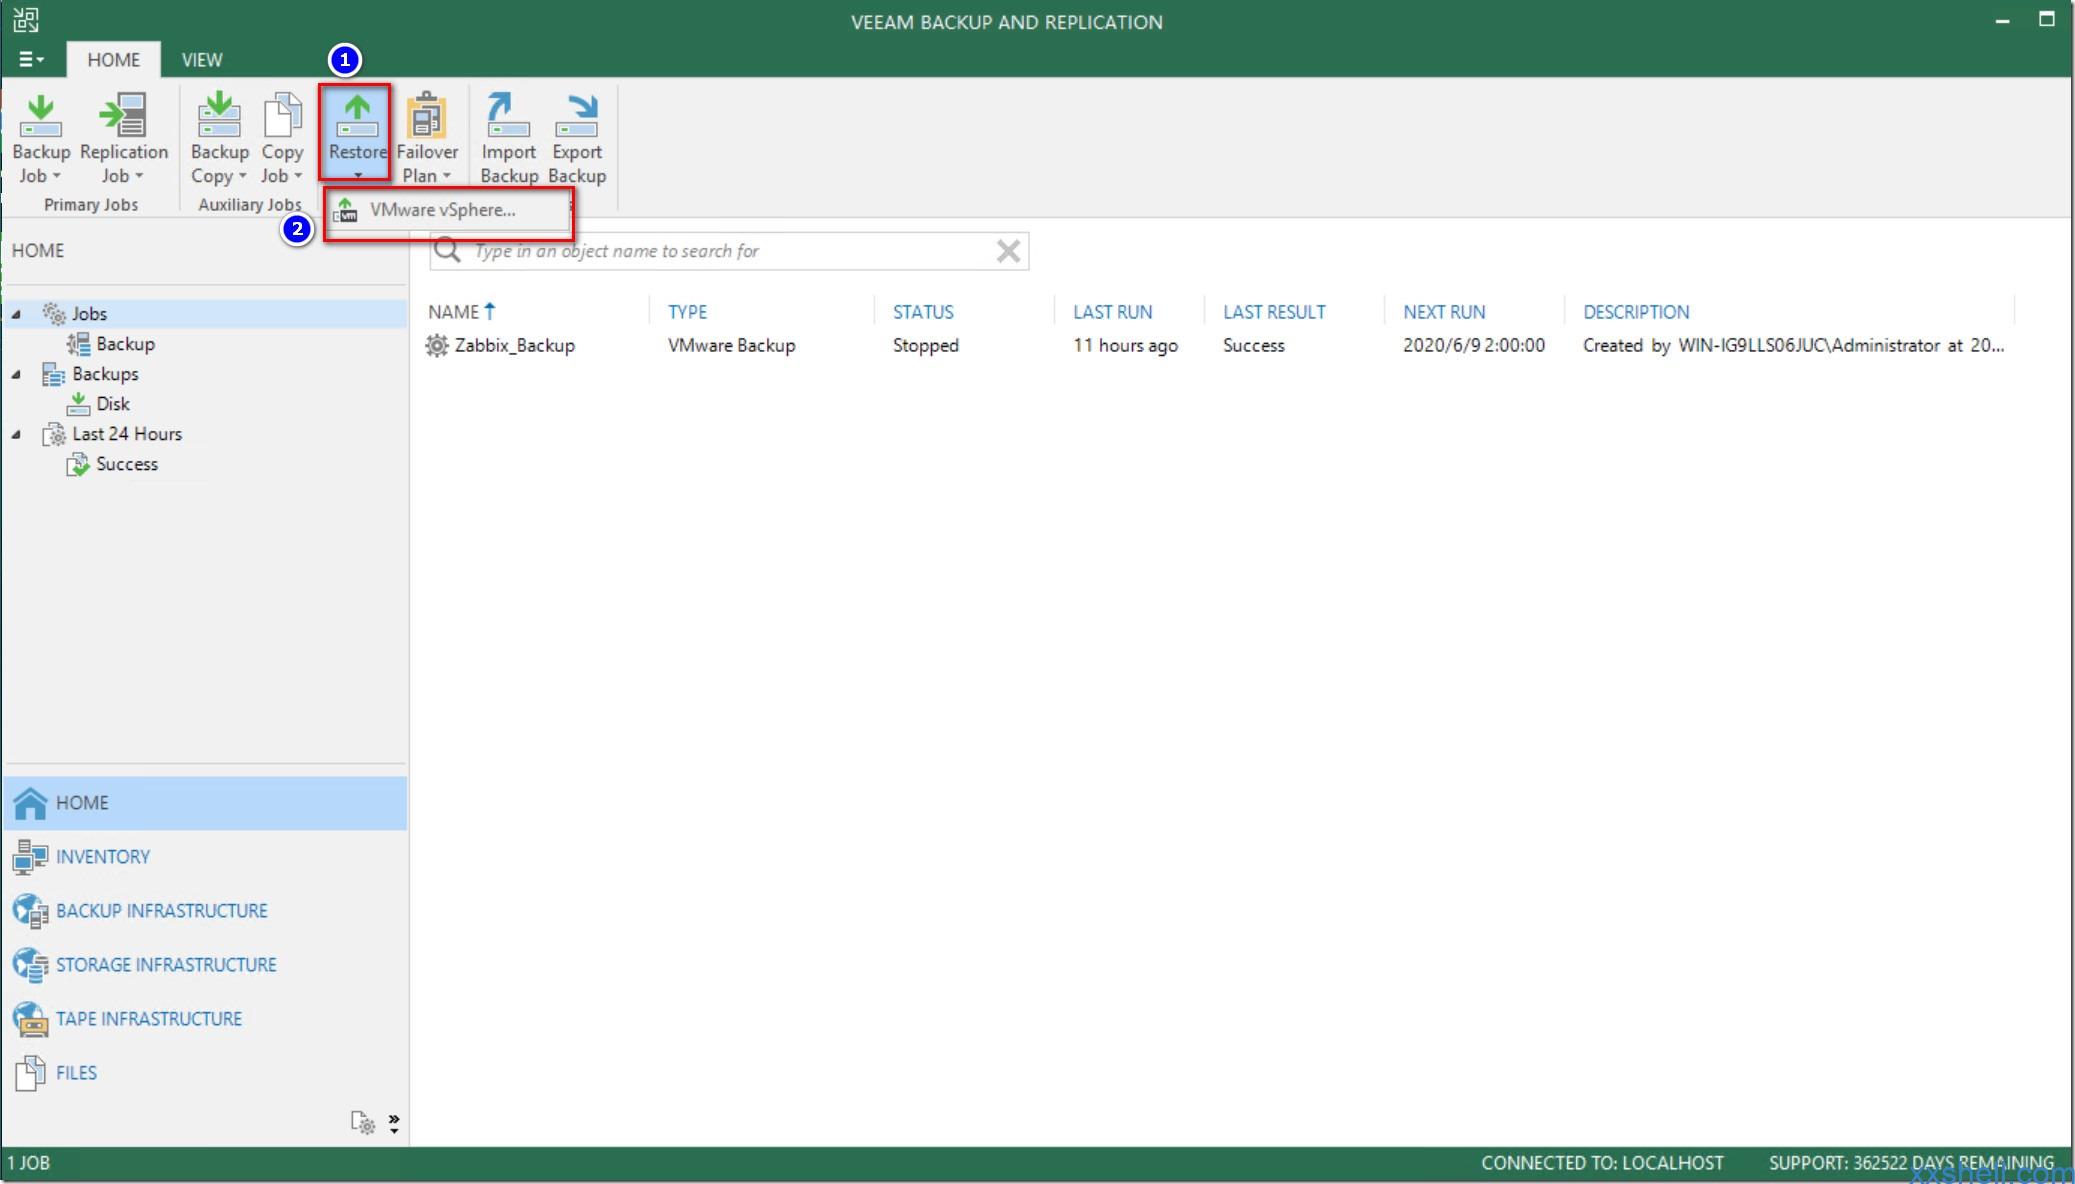
Task: Select Jobs in the tree
Action: [89, 314]
